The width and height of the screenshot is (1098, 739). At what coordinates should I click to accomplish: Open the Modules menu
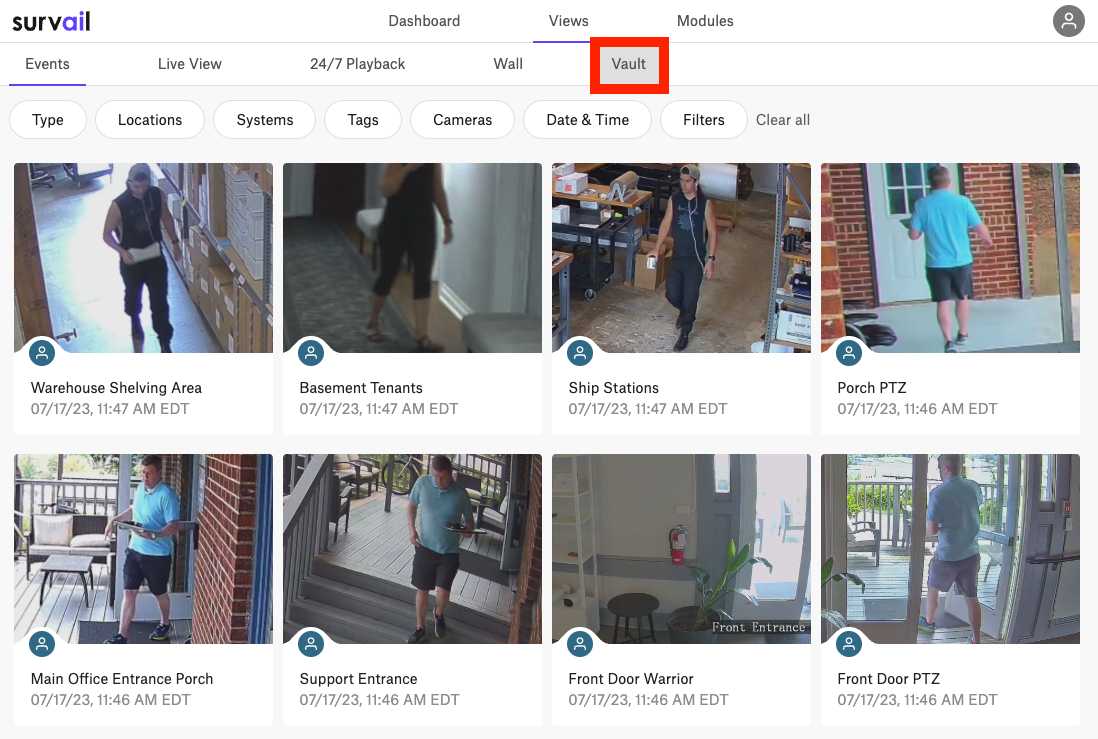(705, 21)
